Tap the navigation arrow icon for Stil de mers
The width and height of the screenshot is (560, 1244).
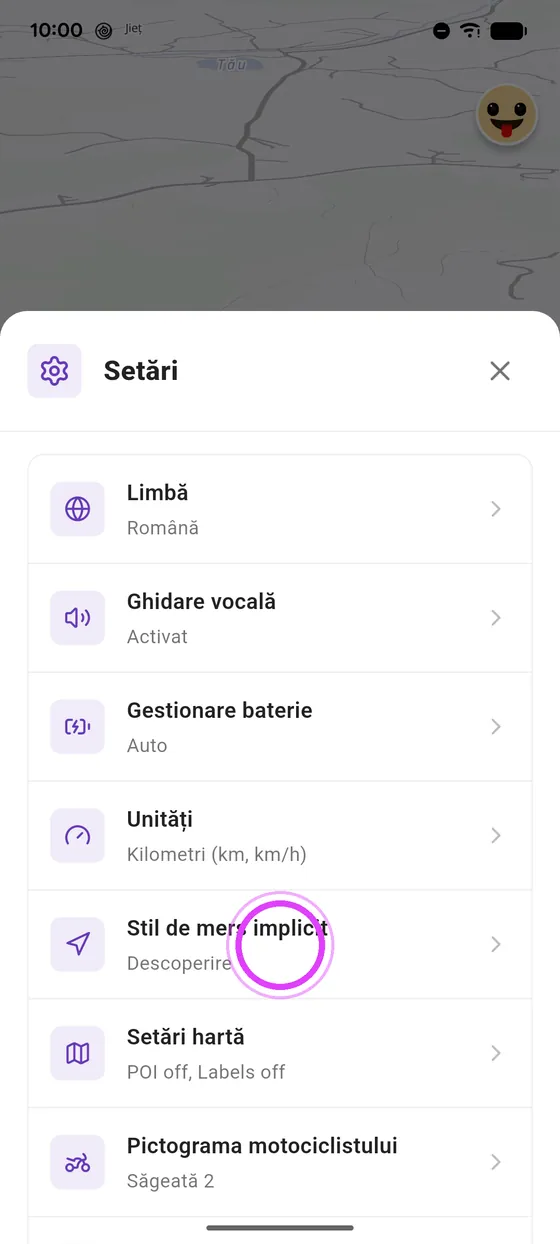(77, 945)
